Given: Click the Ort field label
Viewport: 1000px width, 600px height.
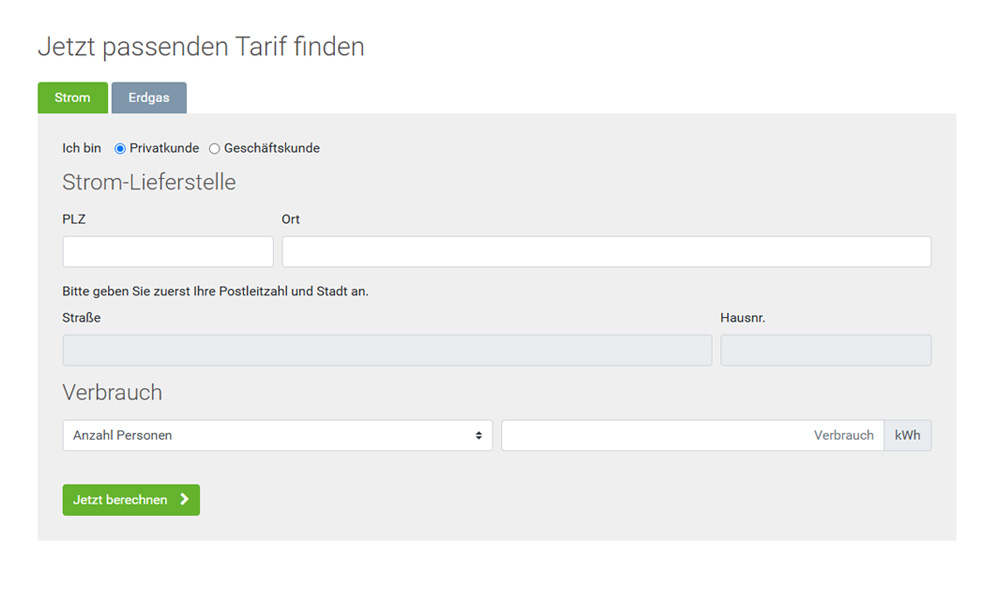Looking at the screenshot, I should coord(291,219).
